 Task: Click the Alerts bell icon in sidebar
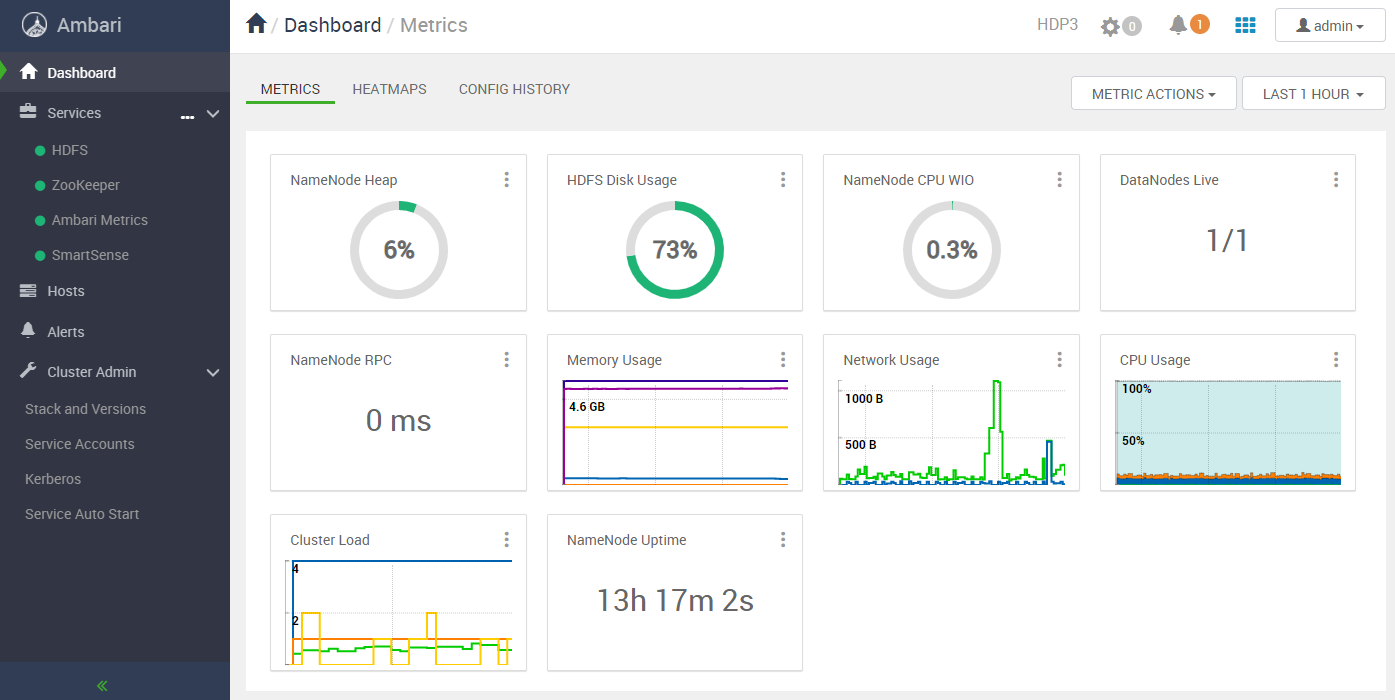pos(28,331)
